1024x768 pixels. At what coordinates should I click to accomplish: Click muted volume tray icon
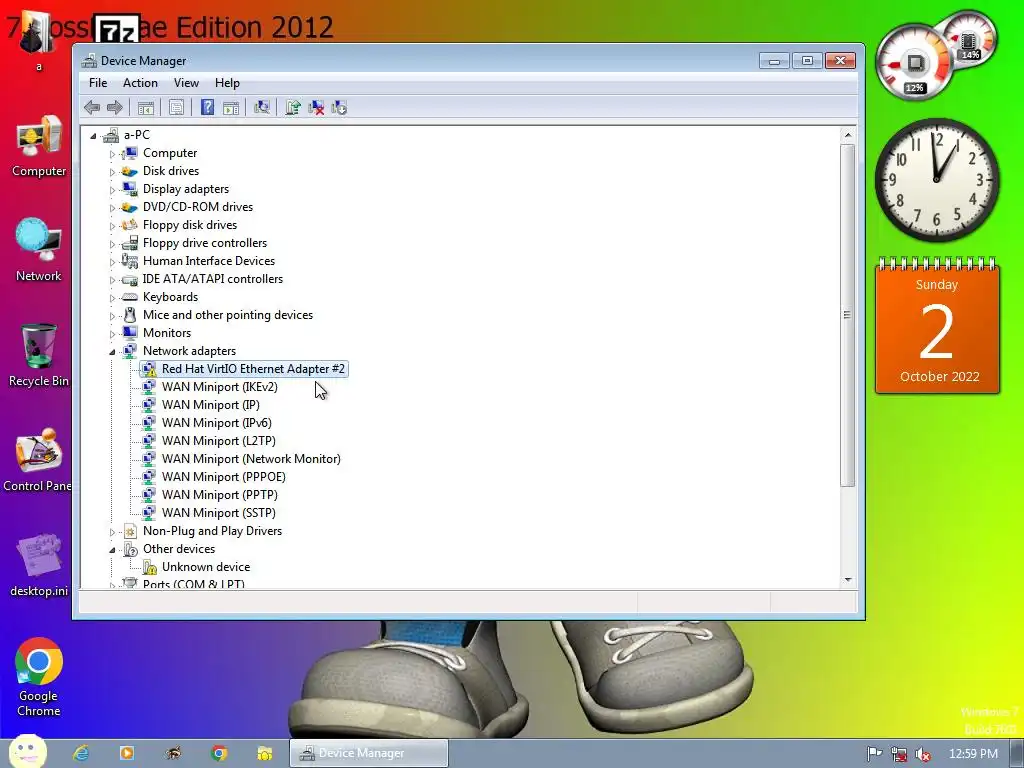pyautogui.click(x=923, y=754)
